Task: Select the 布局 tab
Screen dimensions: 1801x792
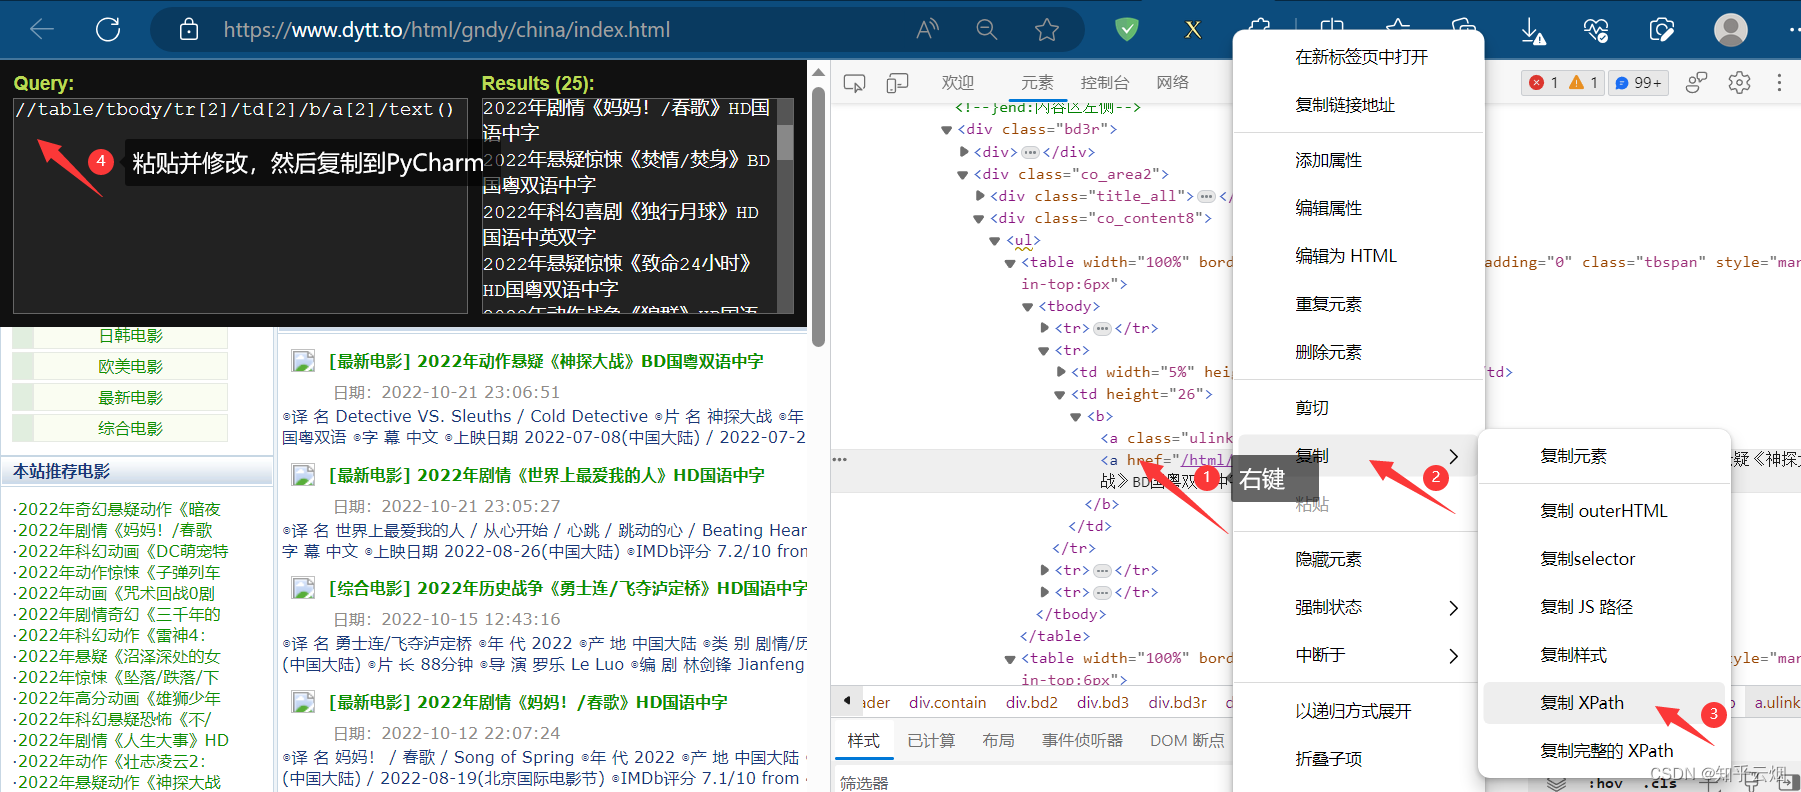Action: 998,741
